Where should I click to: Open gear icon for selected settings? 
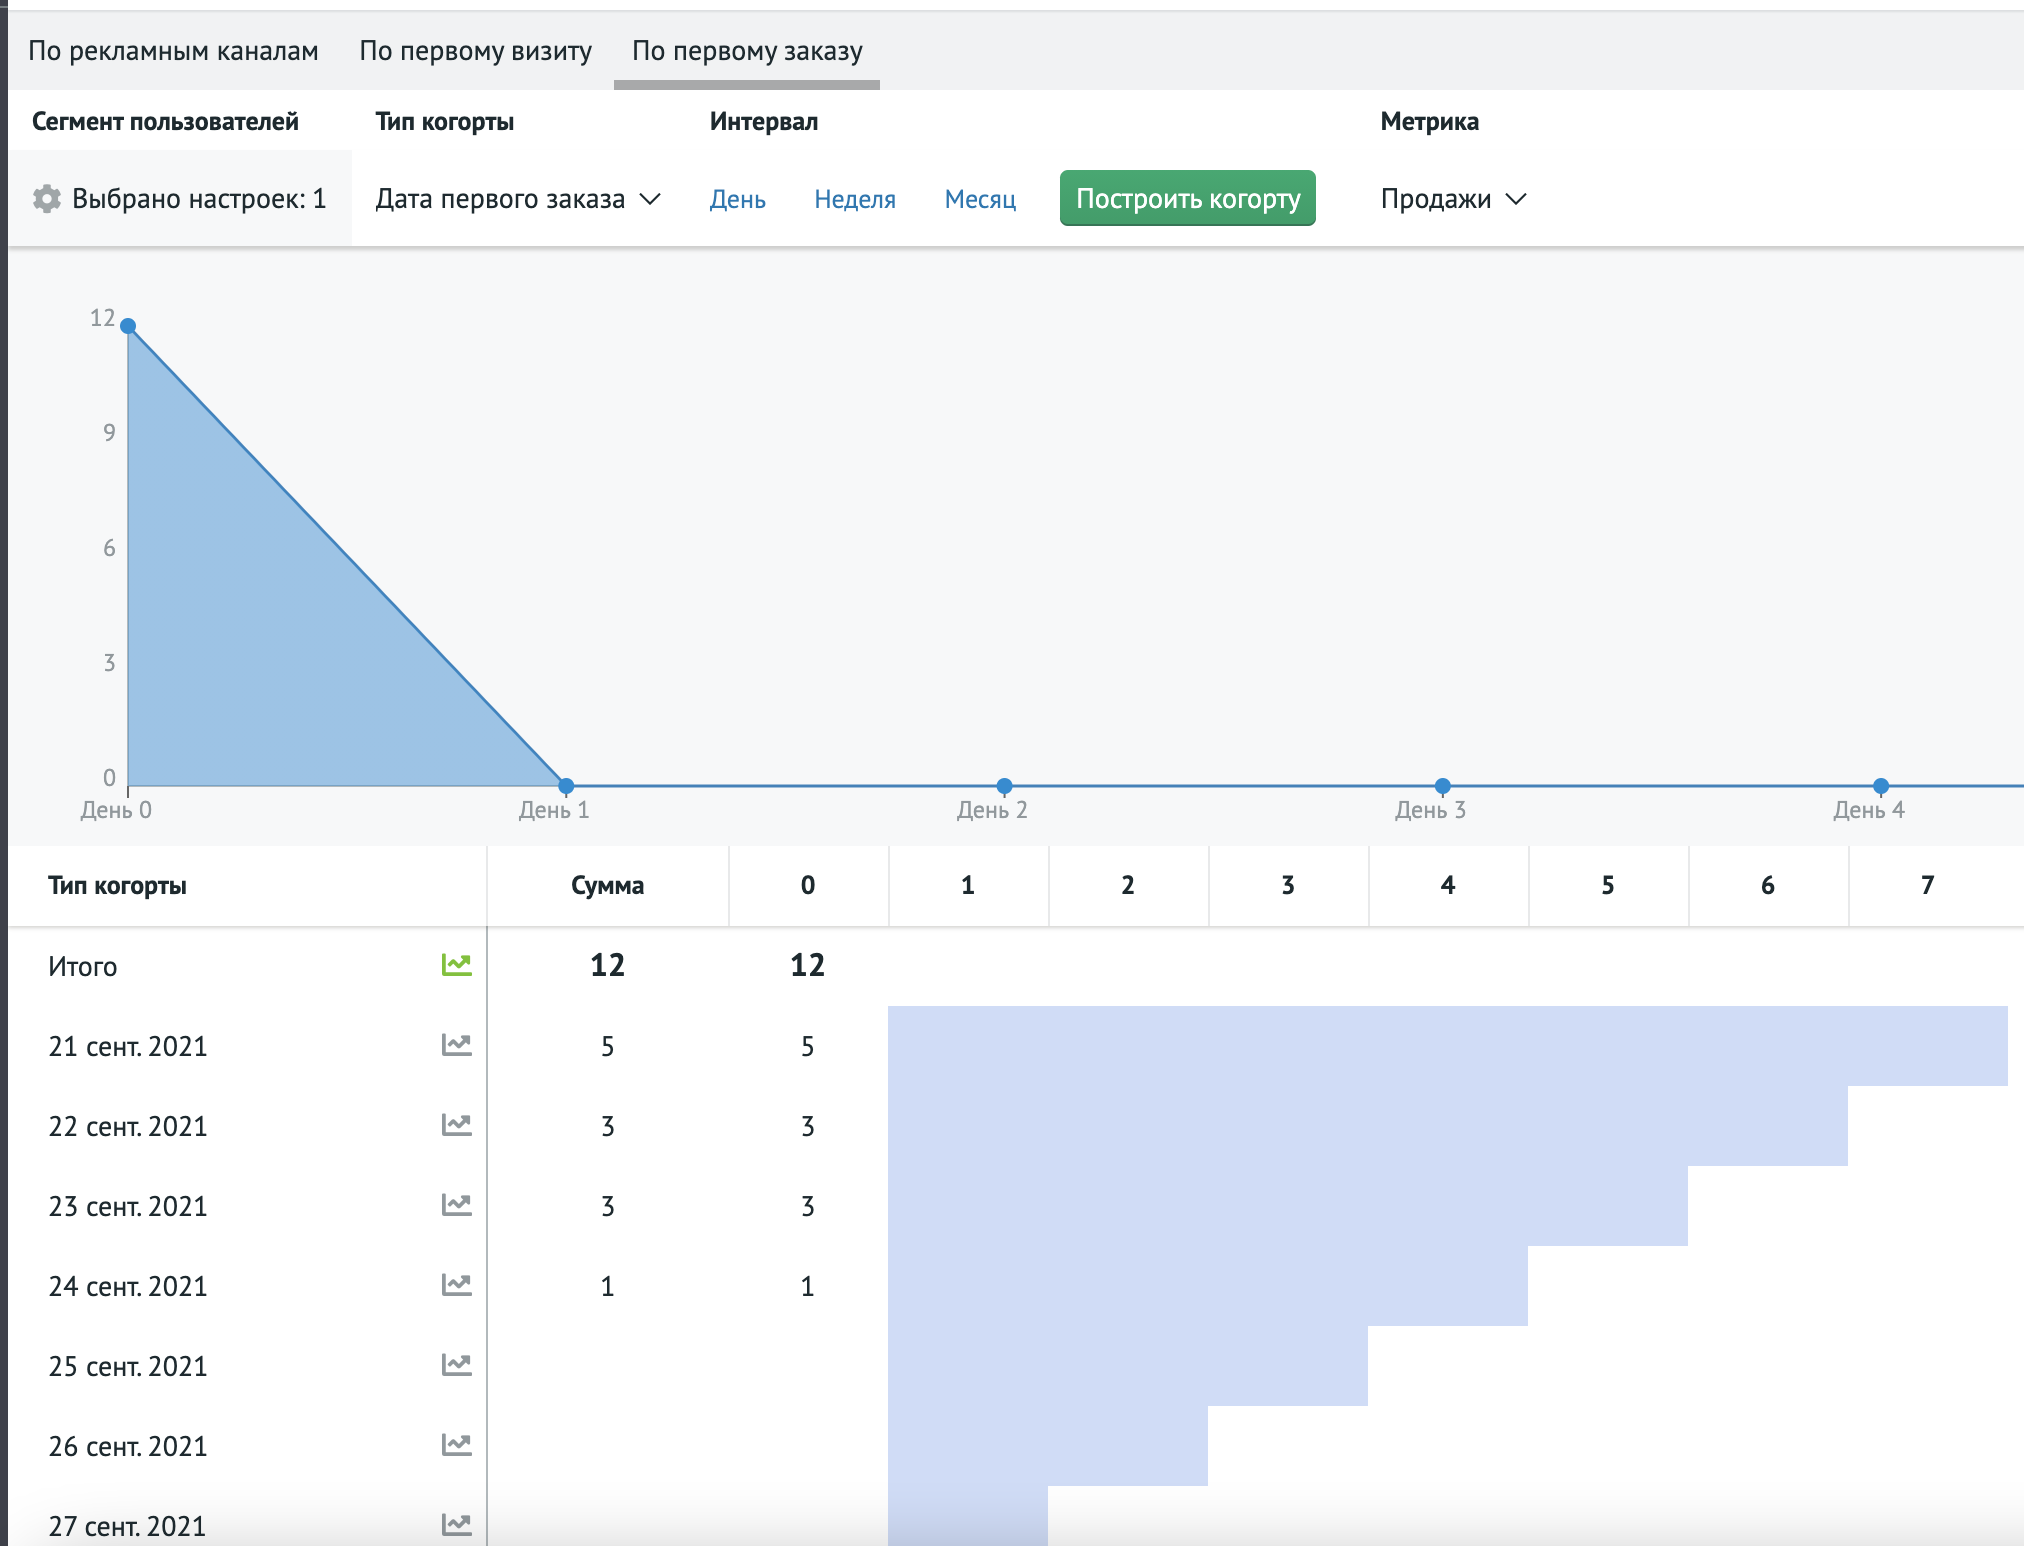(46, 199)
